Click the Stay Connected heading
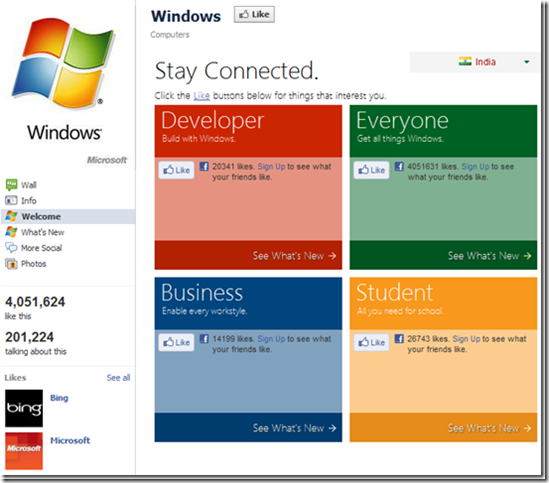The height and width of the screenshot is (483, 549). pyautogui.click(x=237, y=71)
